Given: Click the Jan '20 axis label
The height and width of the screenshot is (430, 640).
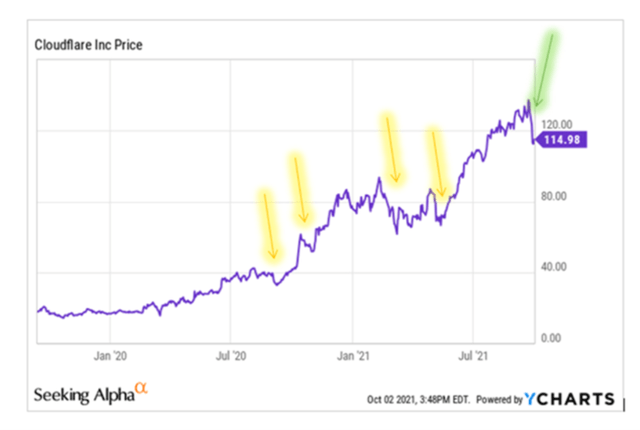Looking at the screenshot, I should 110,356.
